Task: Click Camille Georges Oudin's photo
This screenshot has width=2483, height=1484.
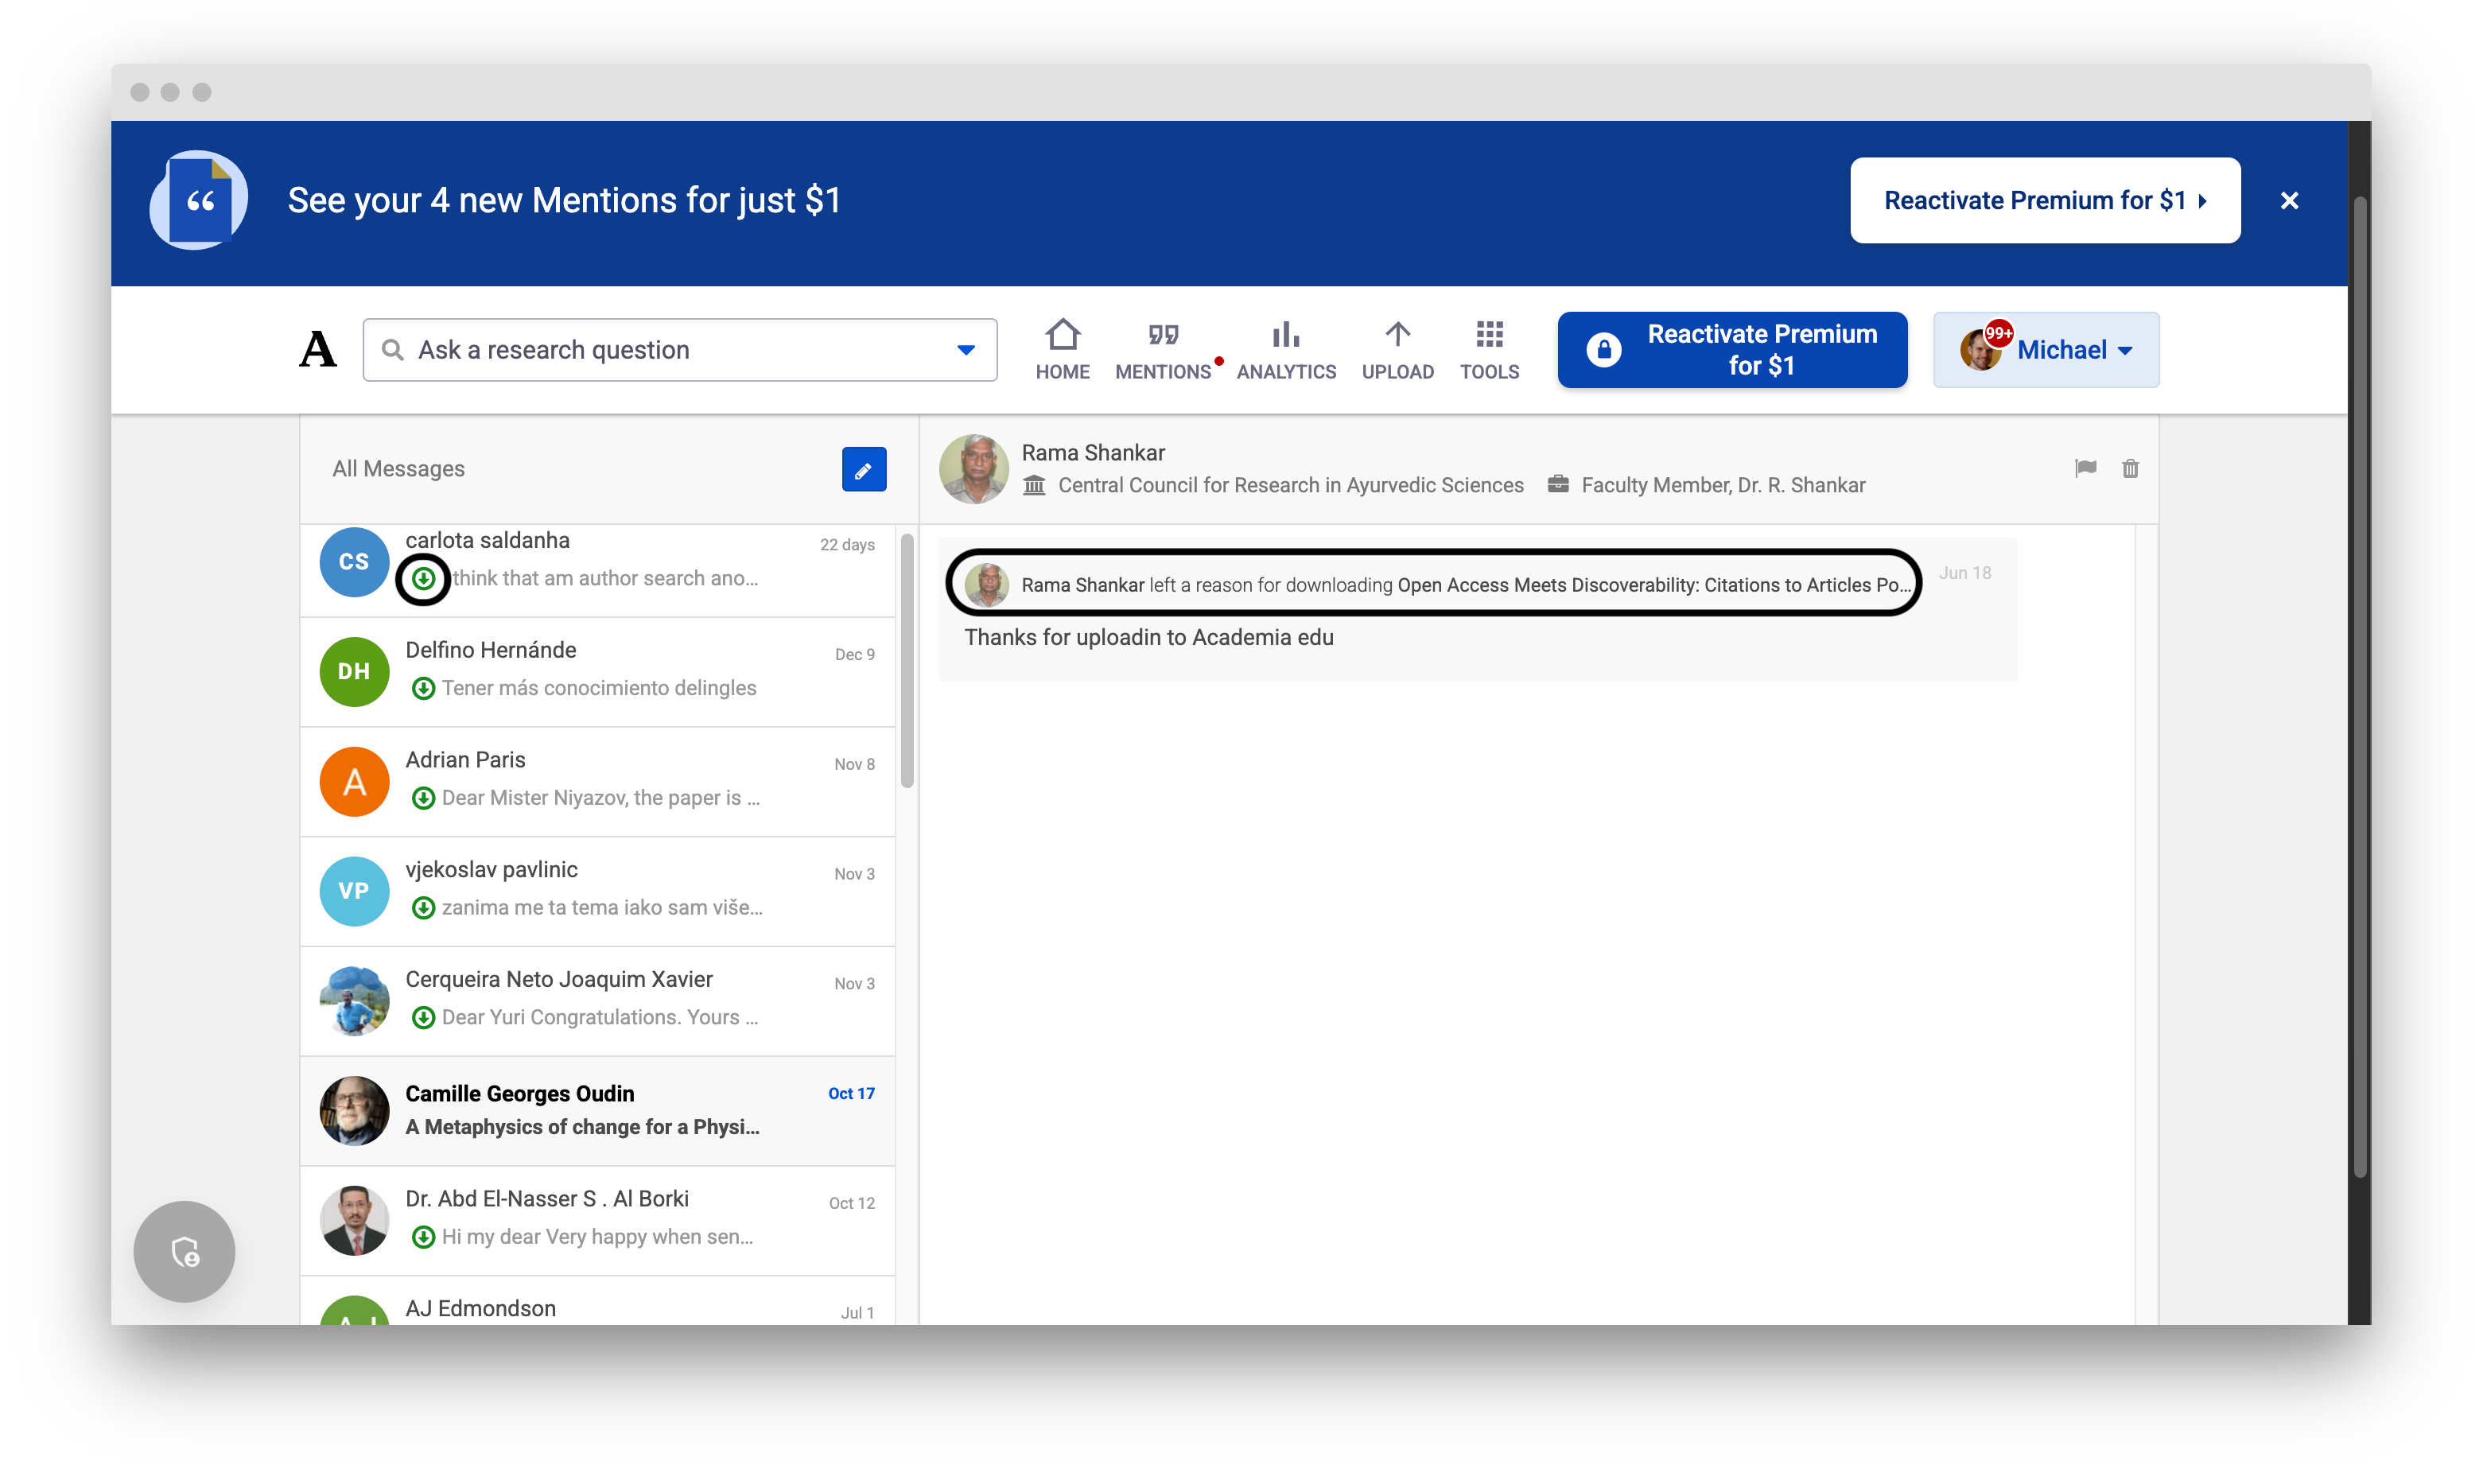Action: point(354,1111)
